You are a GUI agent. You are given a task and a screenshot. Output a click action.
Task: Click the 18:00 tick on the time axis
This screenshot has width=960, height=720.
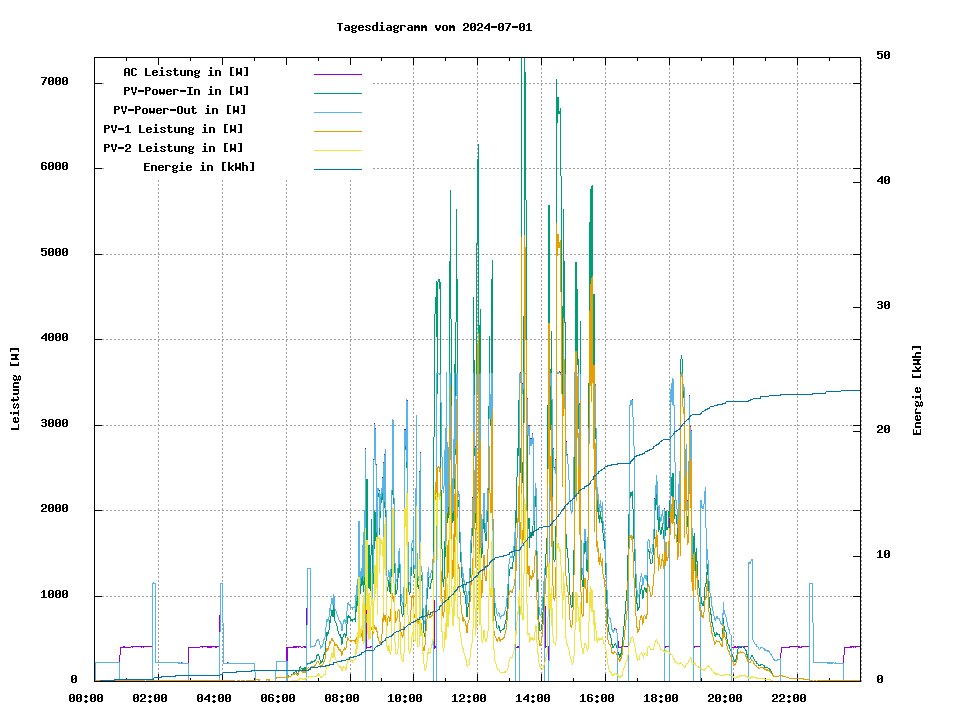(x=661, y=698)
